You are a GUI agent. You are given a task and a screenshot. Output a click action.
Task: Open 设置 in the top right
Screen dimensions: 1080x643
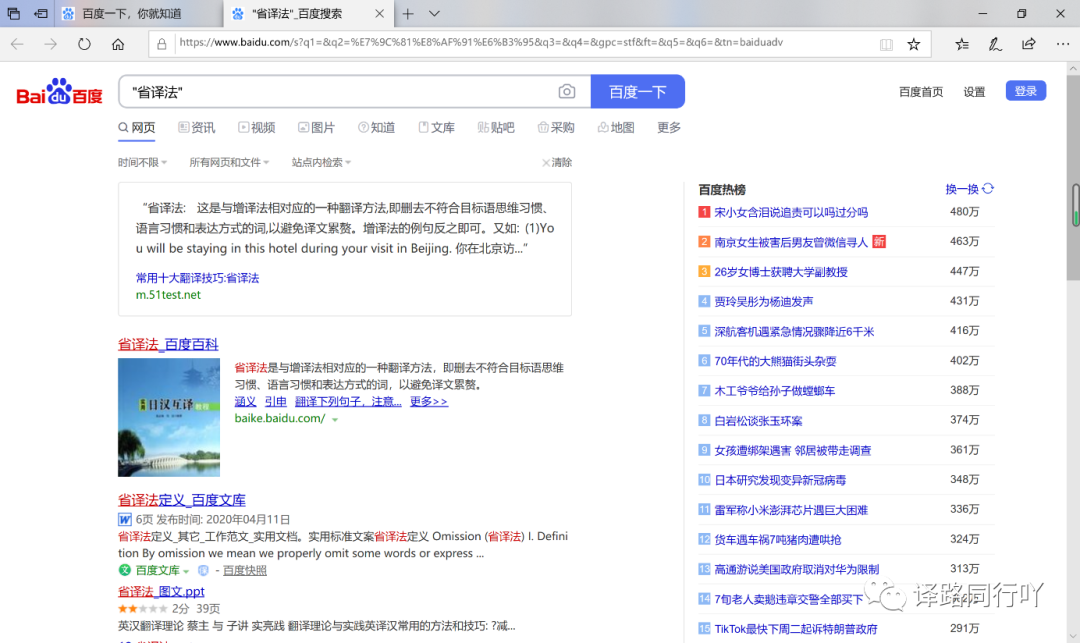coord(974,92)
